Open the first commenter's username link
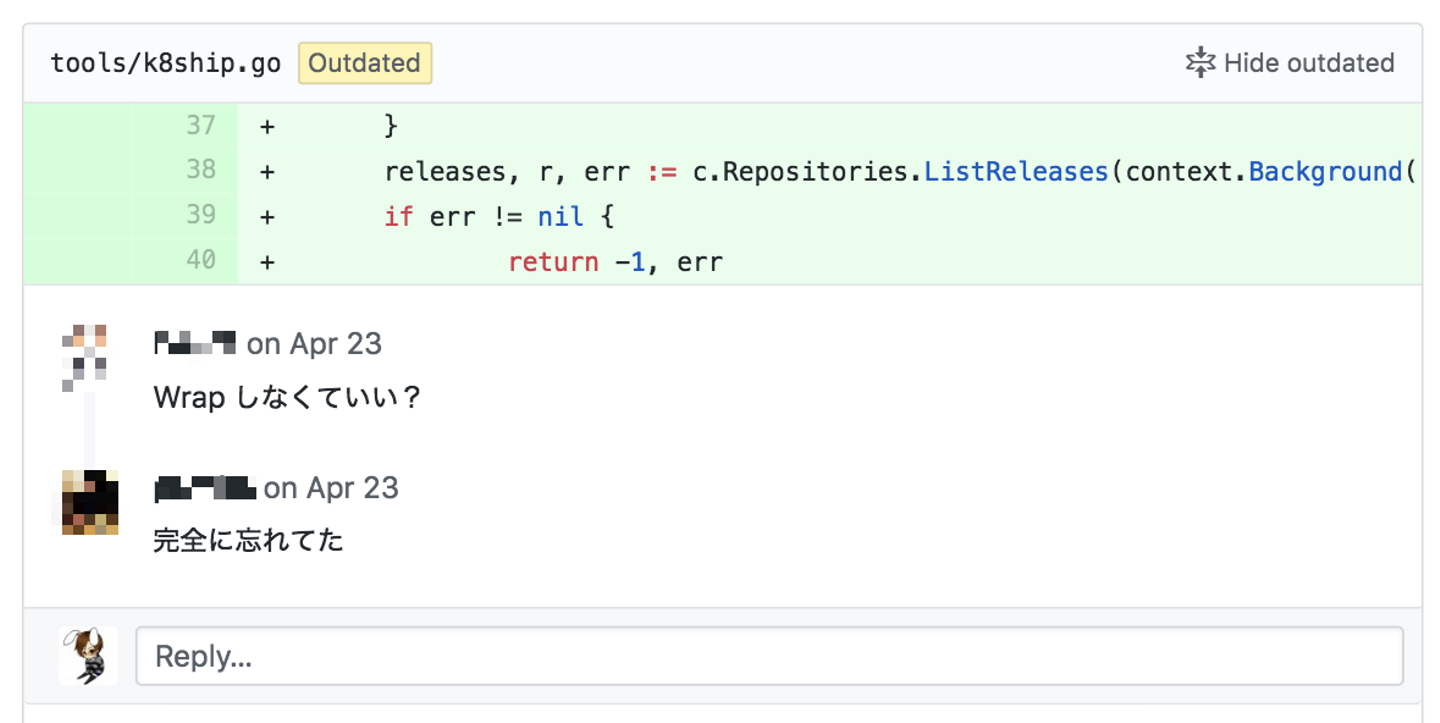The image size is (1440, 723). [x=195, y=344]
